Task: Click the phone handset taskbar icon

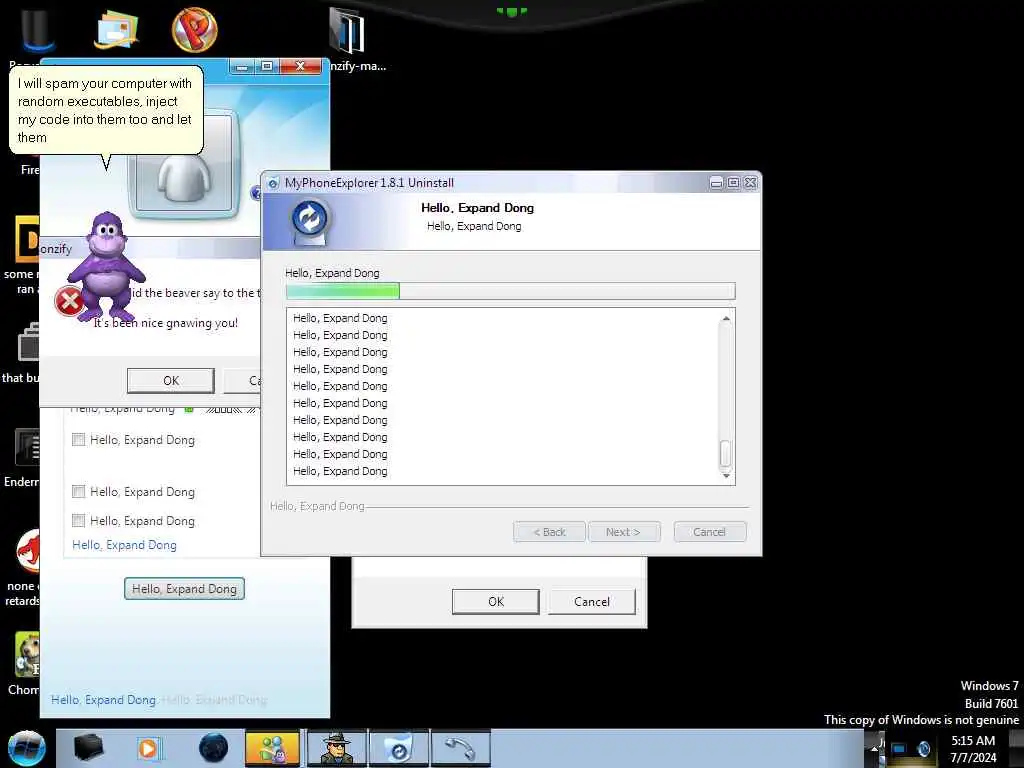Action: tap(461, 748)
